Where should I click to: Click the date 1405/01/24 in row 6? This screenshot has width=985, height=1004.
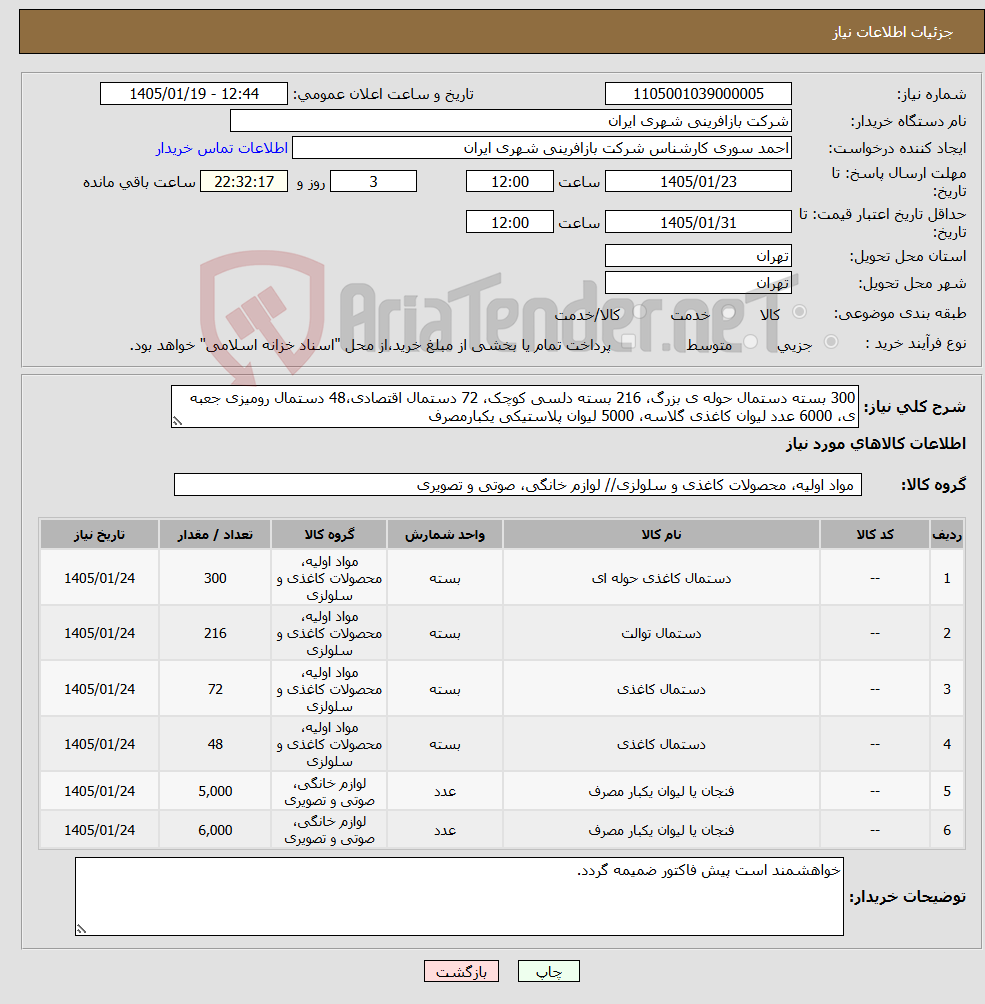tap(99, 830)
